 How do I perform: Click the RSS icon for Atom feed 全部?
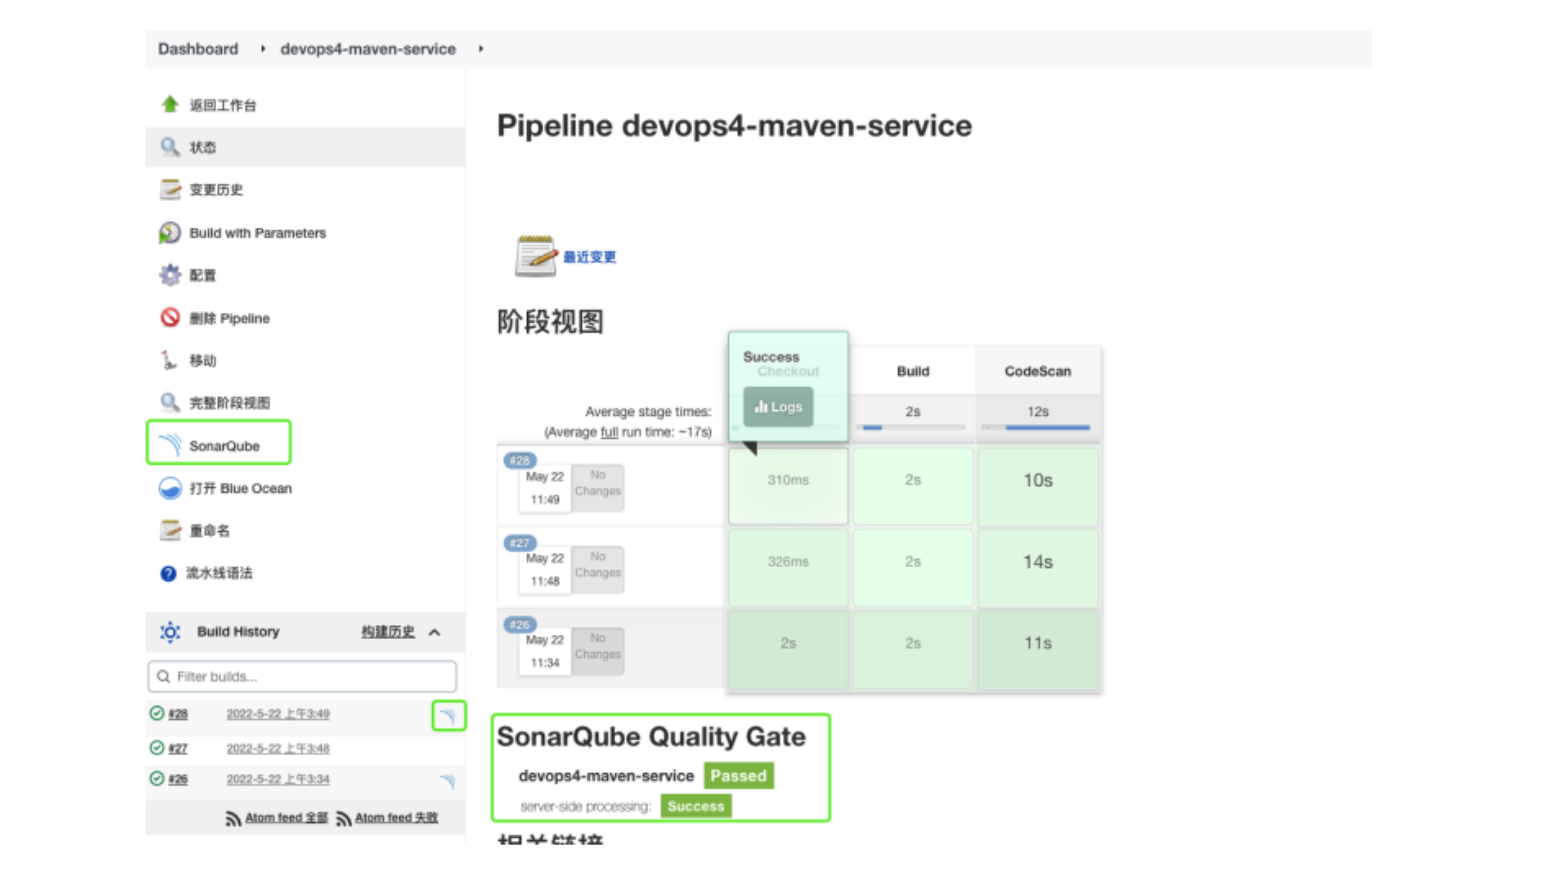click(x=233, y=818)
